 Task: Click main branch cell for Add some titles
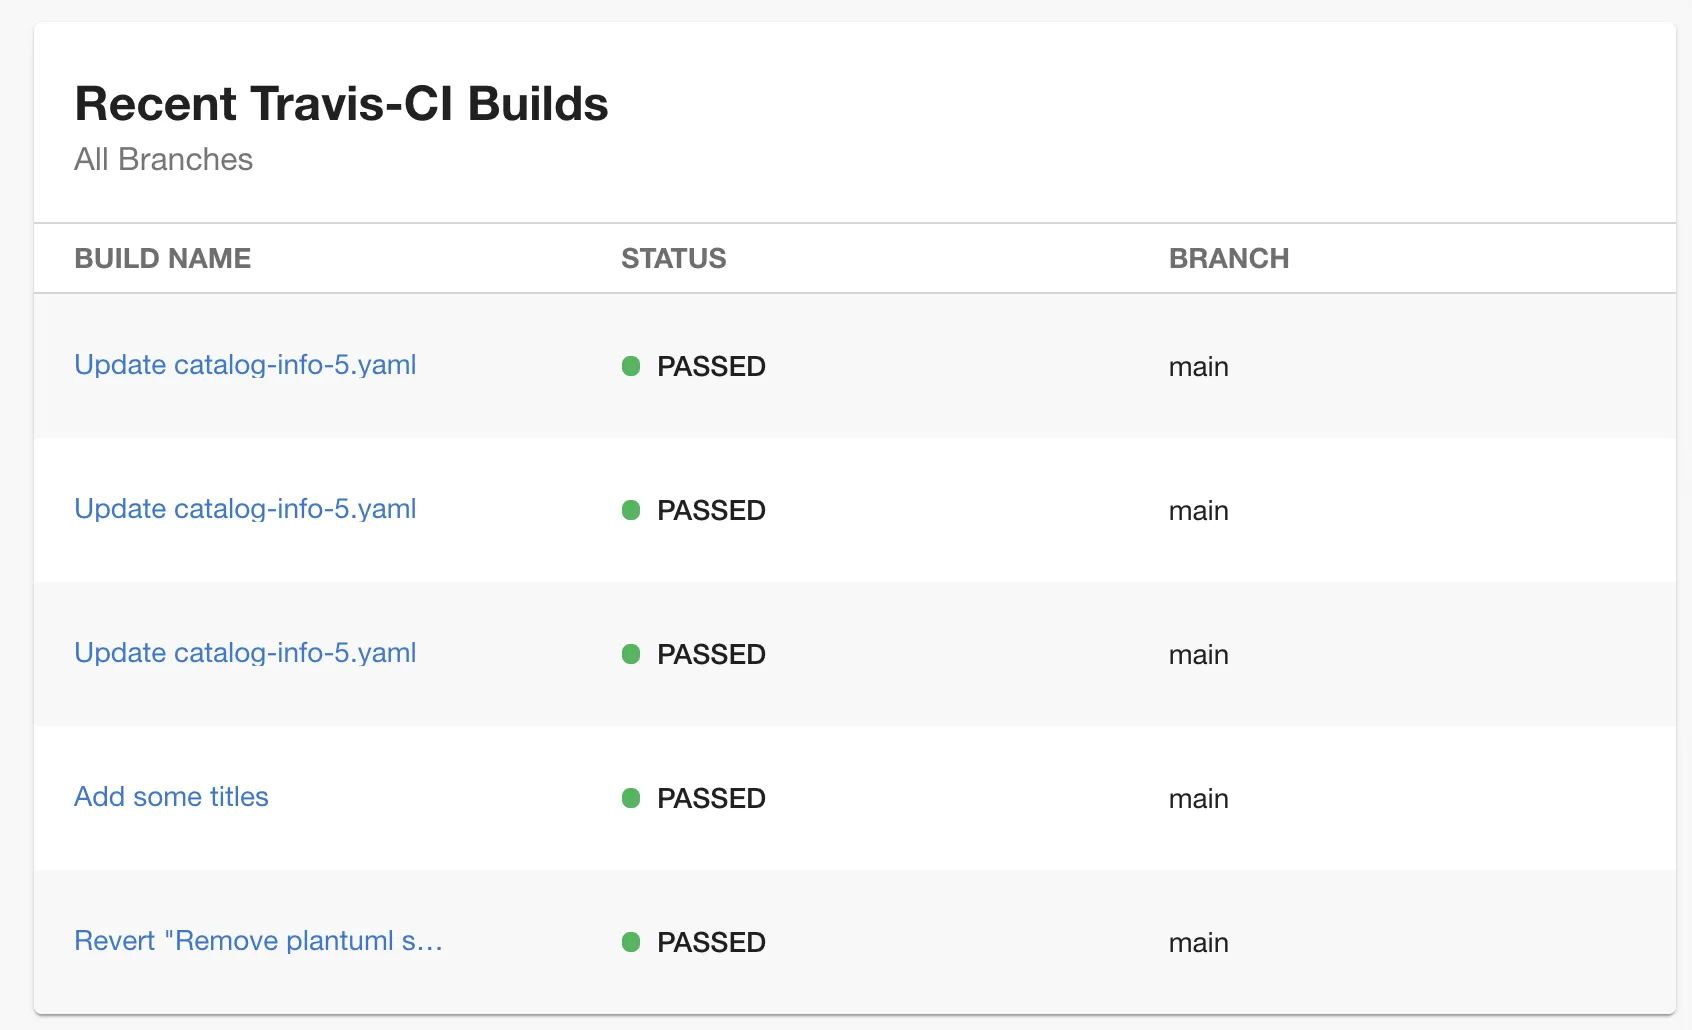[x=1198, y=799]
